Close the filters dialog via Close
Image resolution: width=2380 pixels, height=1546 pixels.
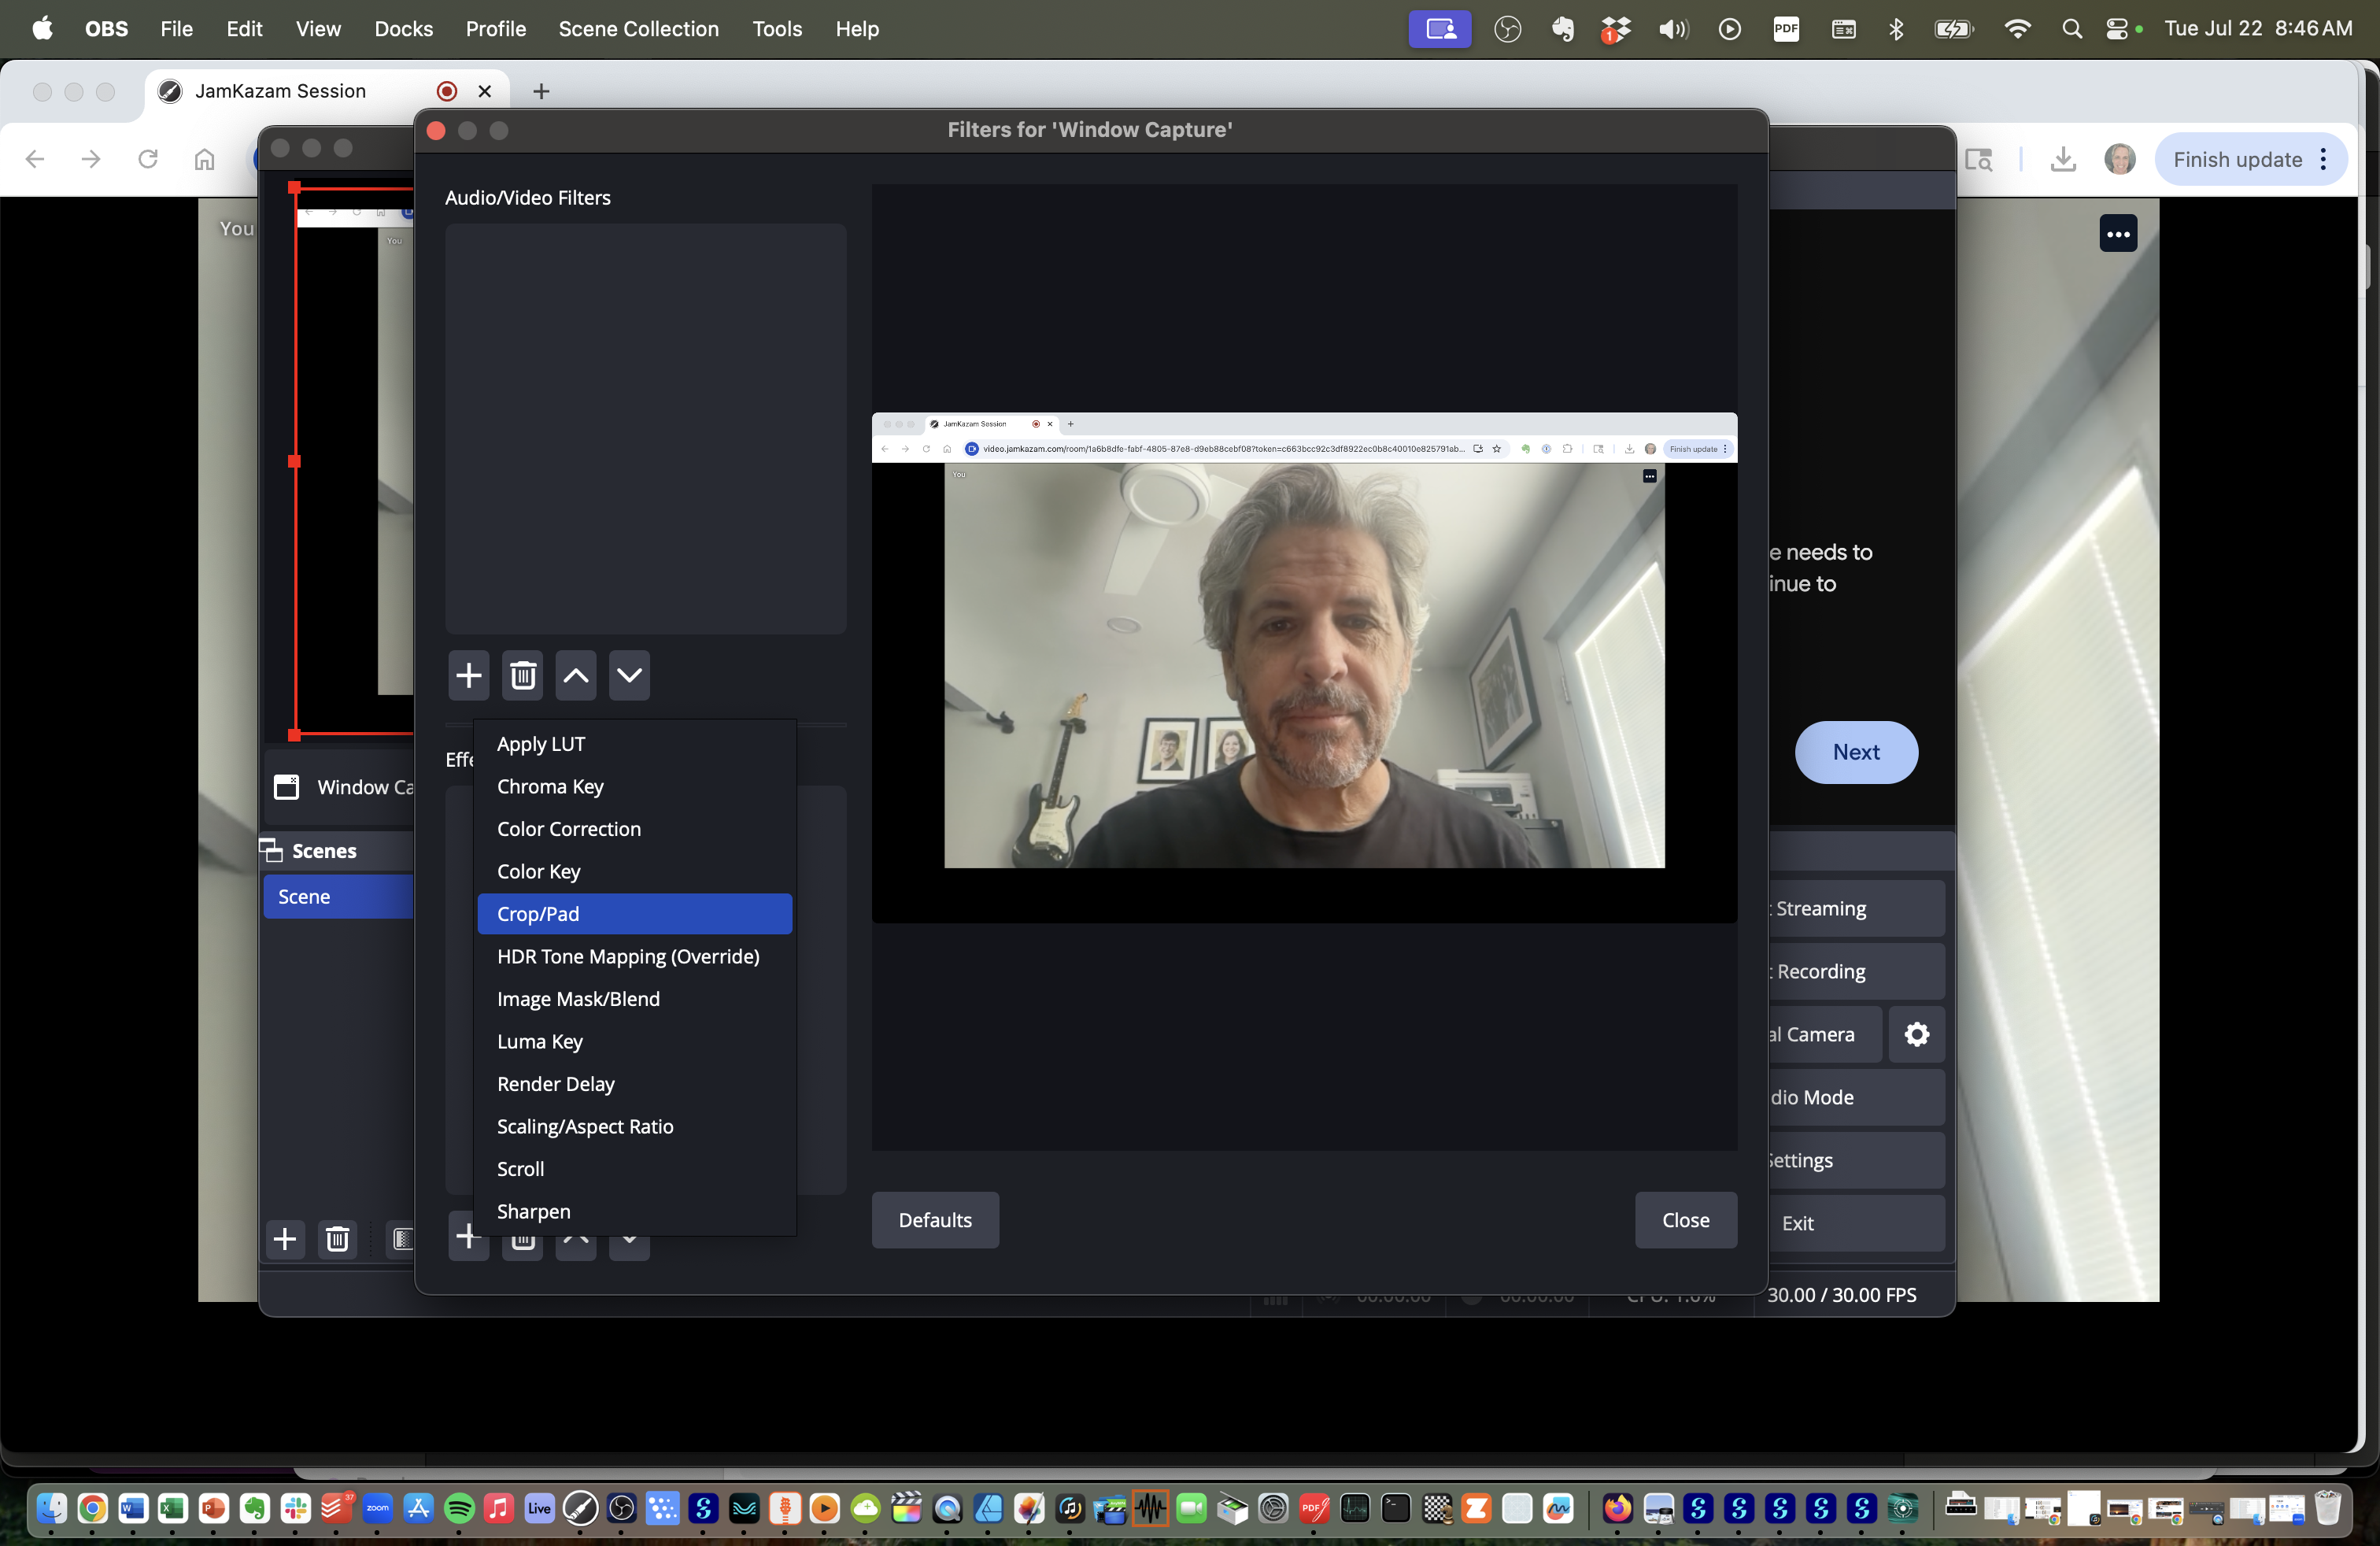tap(1685, 1220)
